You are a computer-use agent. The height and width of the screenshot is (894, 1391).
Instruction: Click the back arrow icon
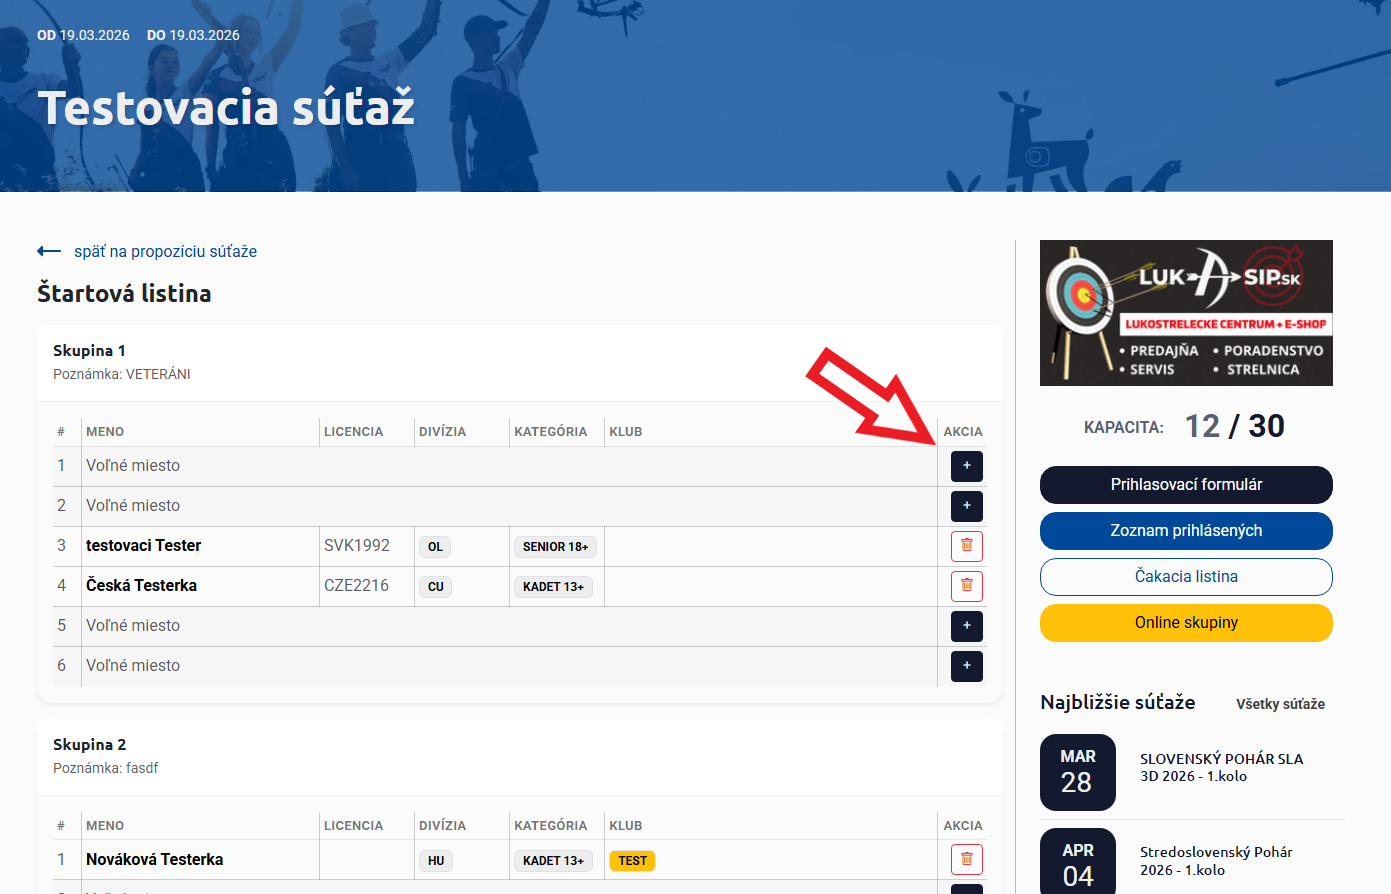[48, 251]
